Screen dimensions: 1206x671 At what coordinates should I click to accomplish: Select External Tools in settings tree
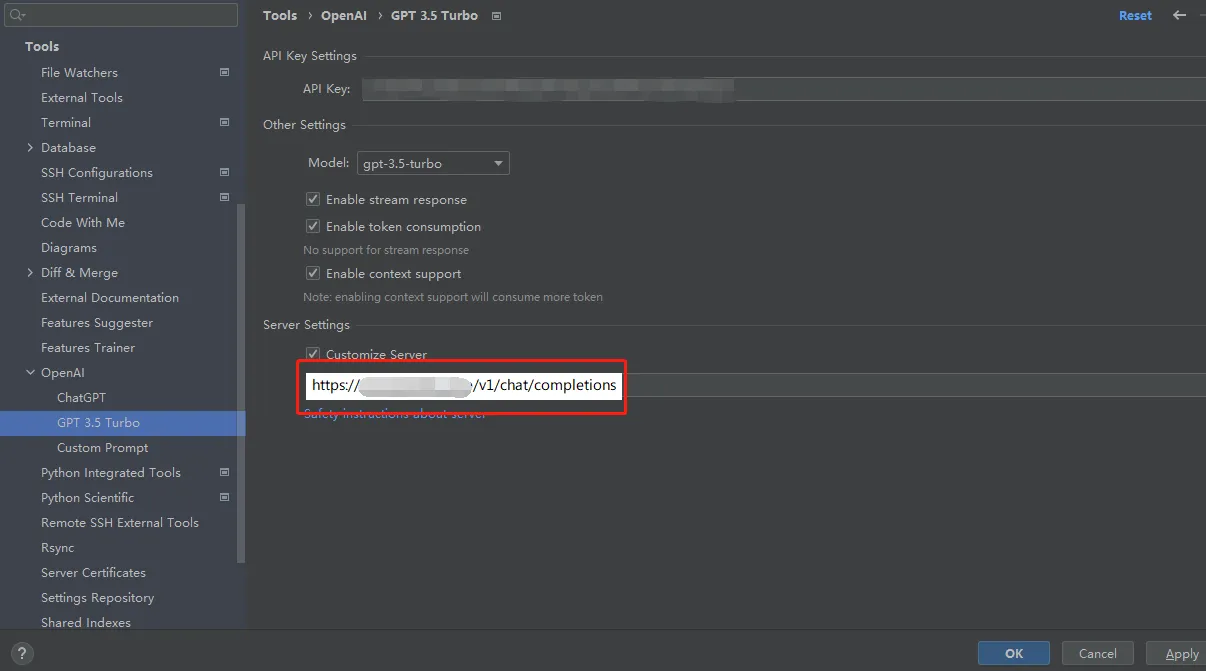click(x=82, y=97)
